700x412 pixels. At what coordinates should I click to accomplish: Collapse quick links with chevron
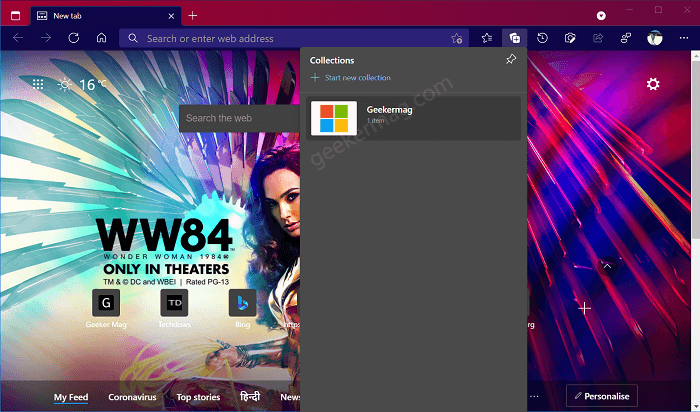click(607, 266)
